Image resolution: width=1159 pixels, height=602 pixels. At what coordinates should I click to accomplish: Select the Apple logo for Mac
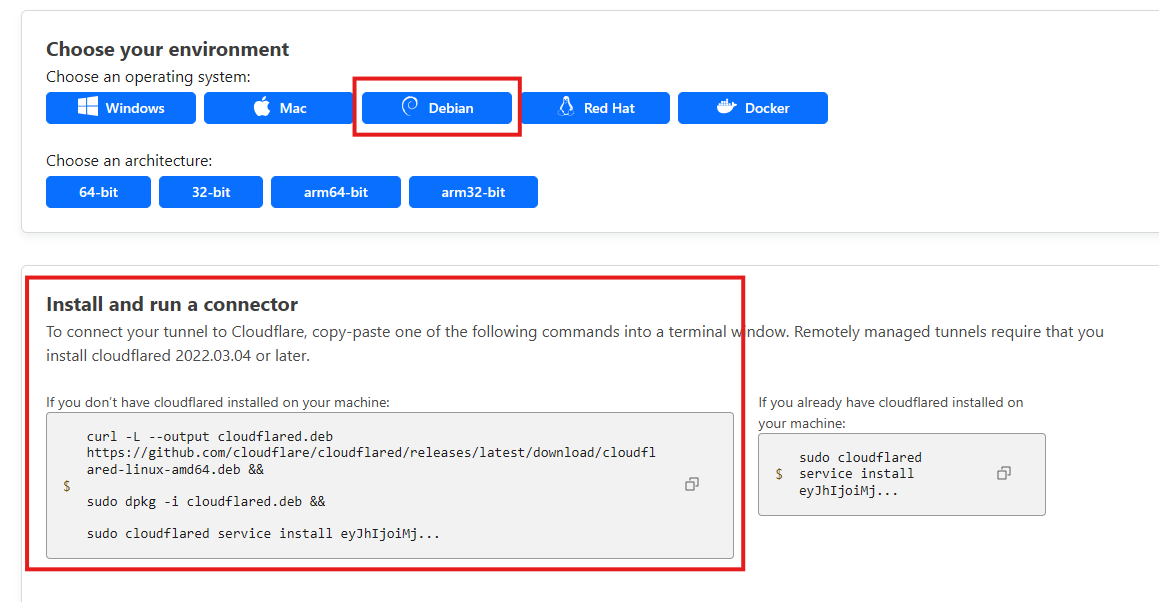click(x=262, y=108)
